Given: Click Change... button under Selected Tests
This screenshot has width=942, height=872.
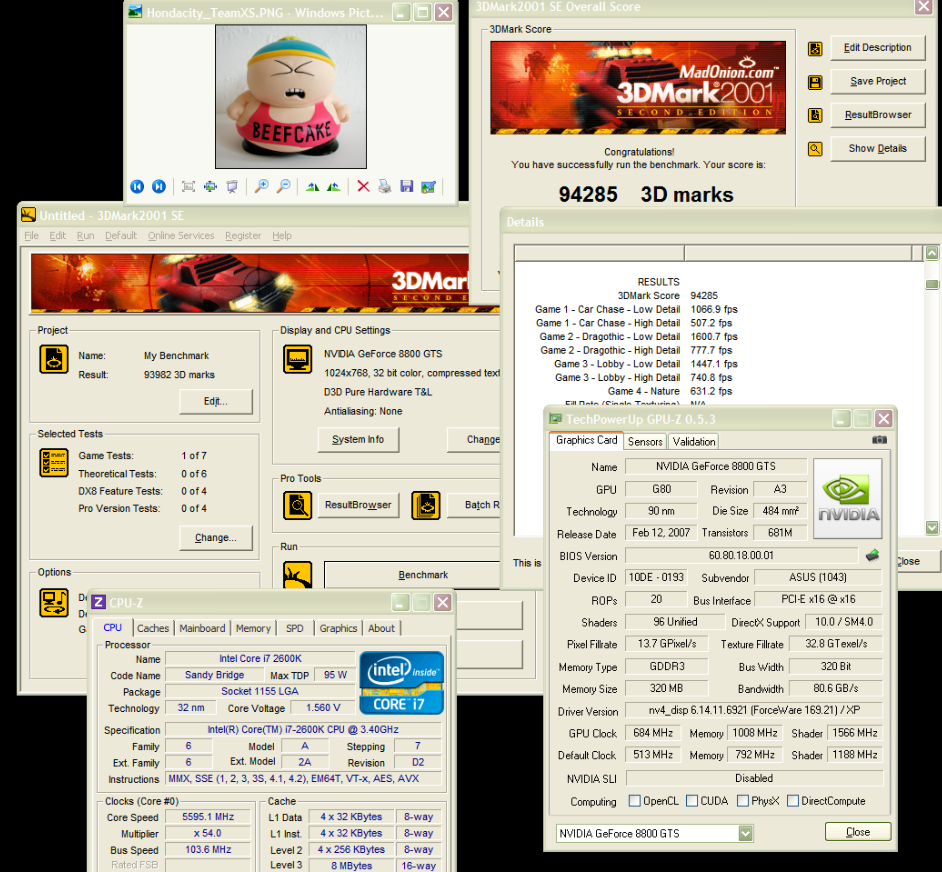Looking at the screenshot, I should 216,538.
